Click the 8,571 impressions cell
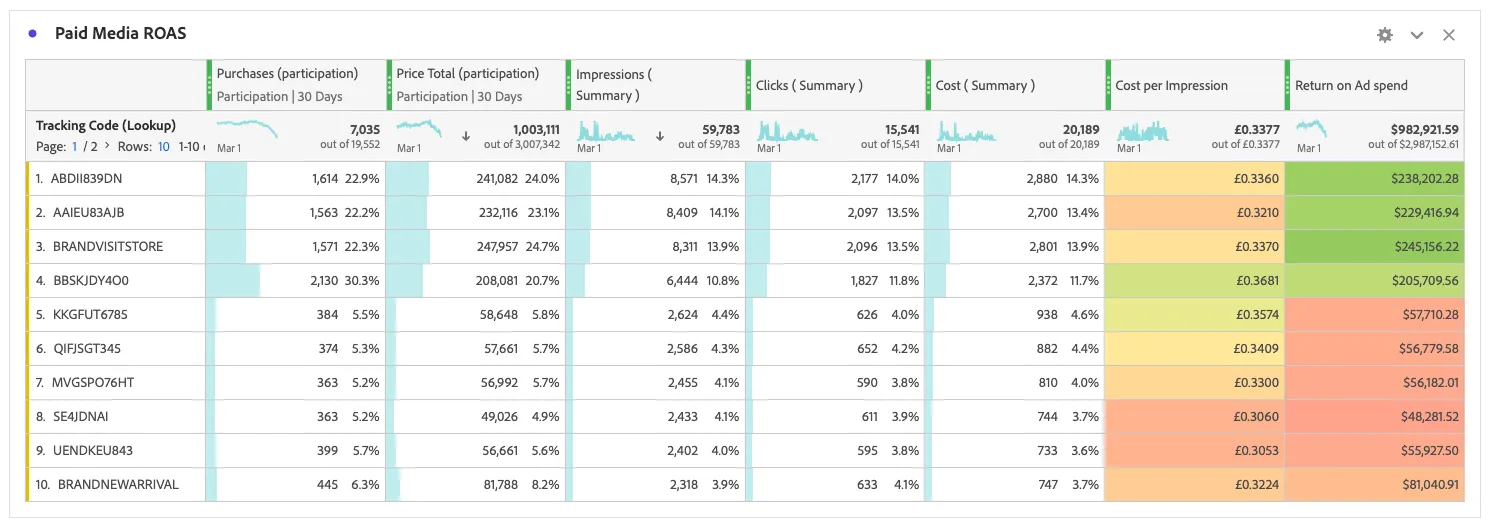The width and height of the screenshot is (1490, 526). [656, 178]
